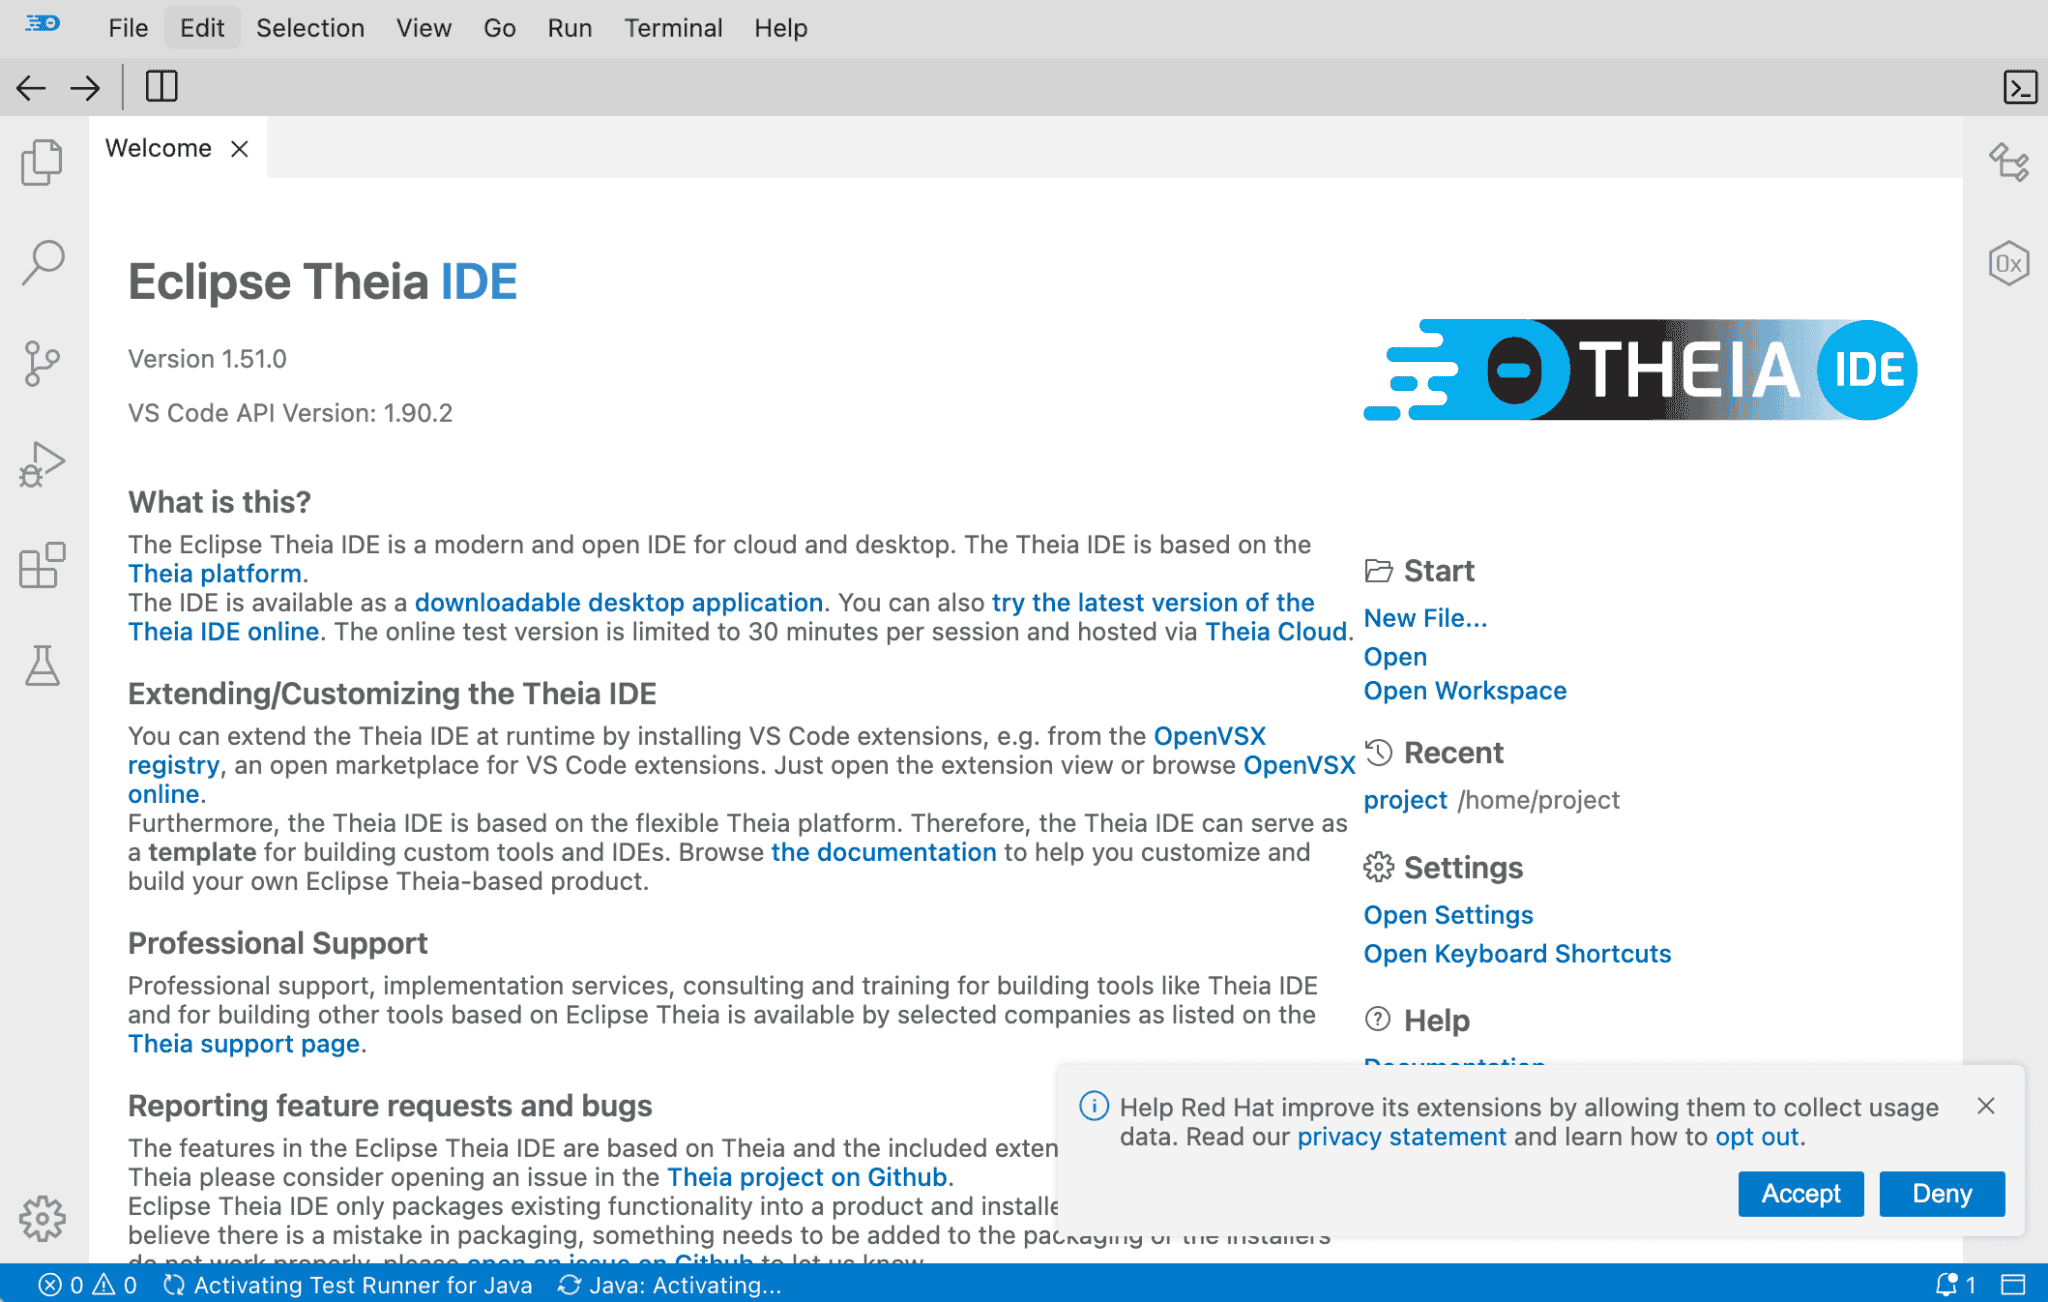This screenshot has height=1302, width=2048.
Task: Open the privacy statement link
Action: tap(1401, 1136)
